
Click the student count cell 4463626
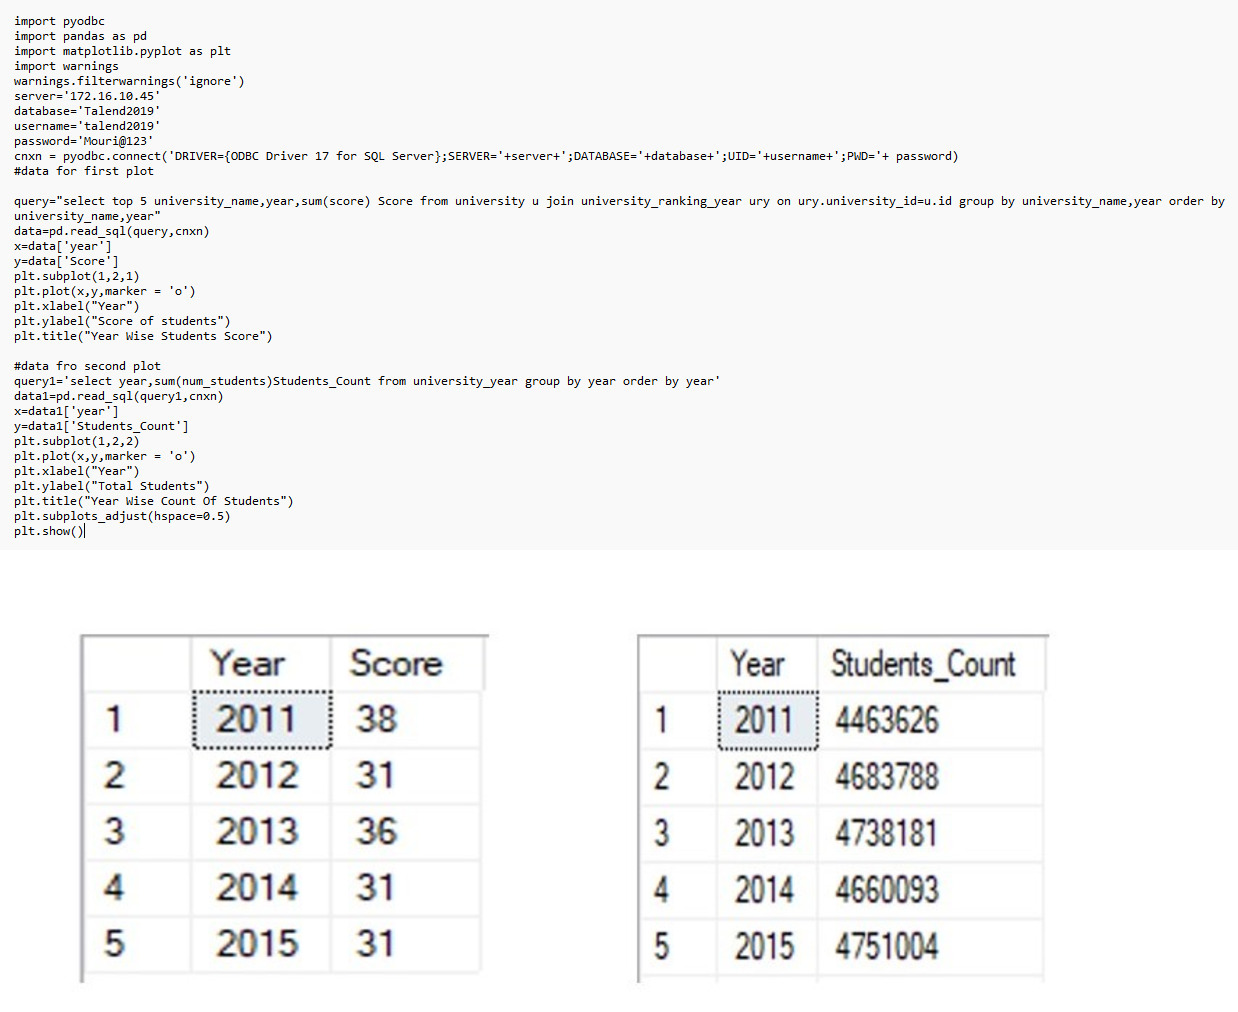pos(887,720)
